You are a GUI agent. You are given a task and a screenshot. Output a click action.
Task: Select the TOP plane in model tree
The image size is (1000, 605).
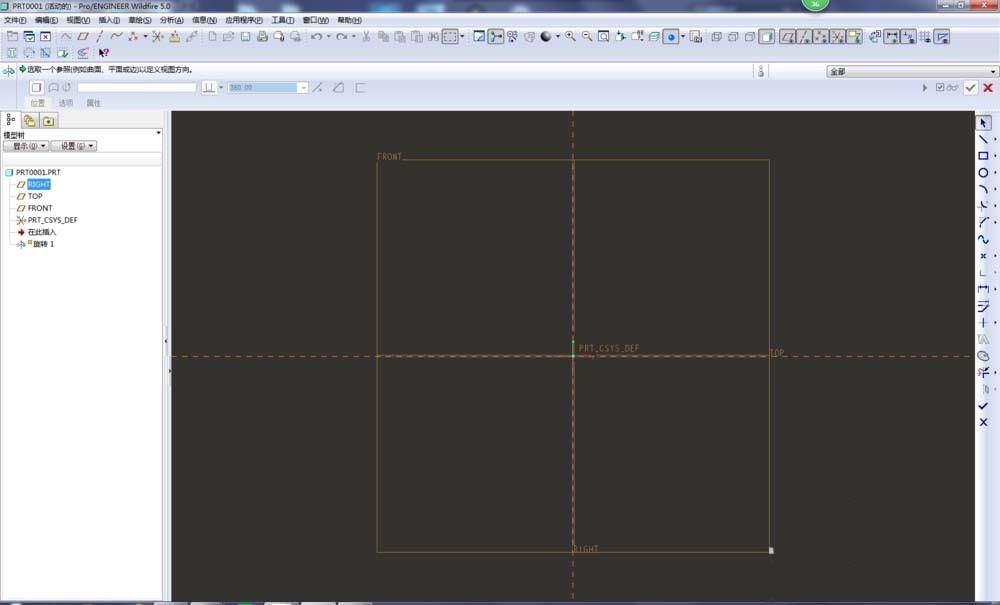(x=35, y=196)
